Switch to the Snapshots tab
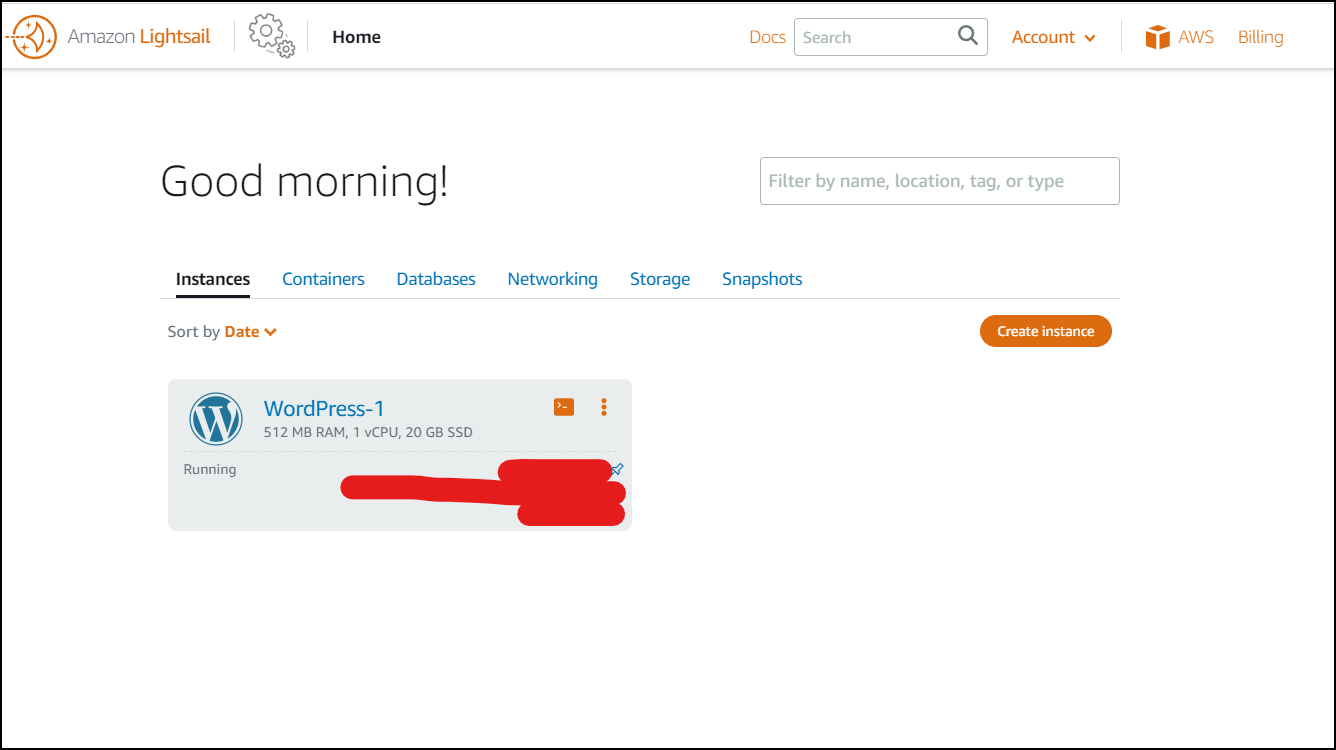The width and height of the screenshot is (1336, 750). 762,279
